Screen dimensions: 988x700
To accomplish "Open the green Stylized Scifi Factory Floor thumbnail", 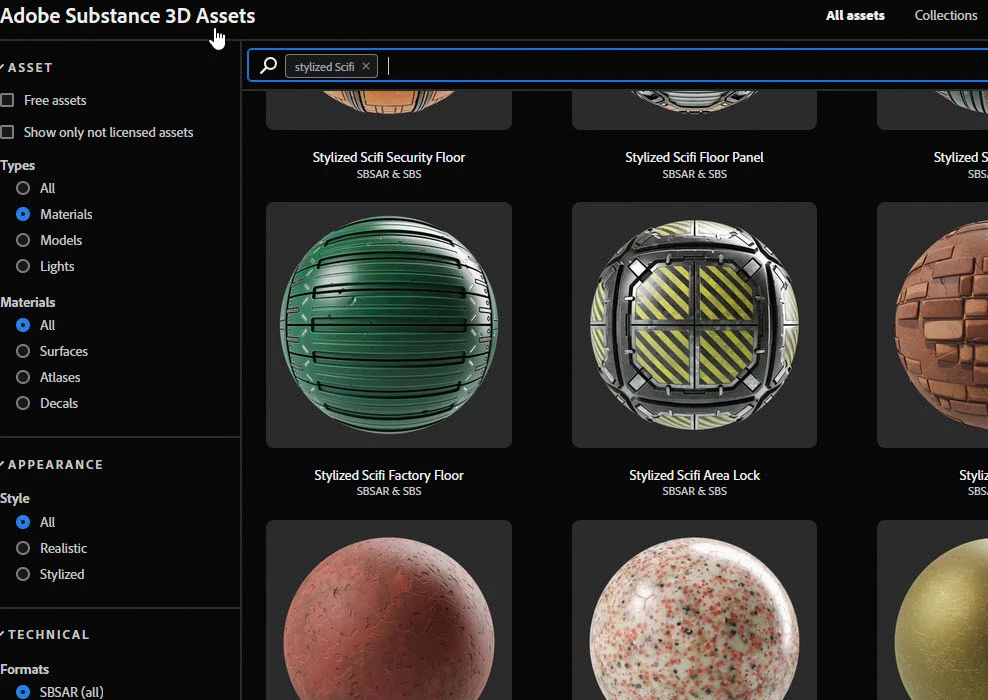I will tap(389, 324).
